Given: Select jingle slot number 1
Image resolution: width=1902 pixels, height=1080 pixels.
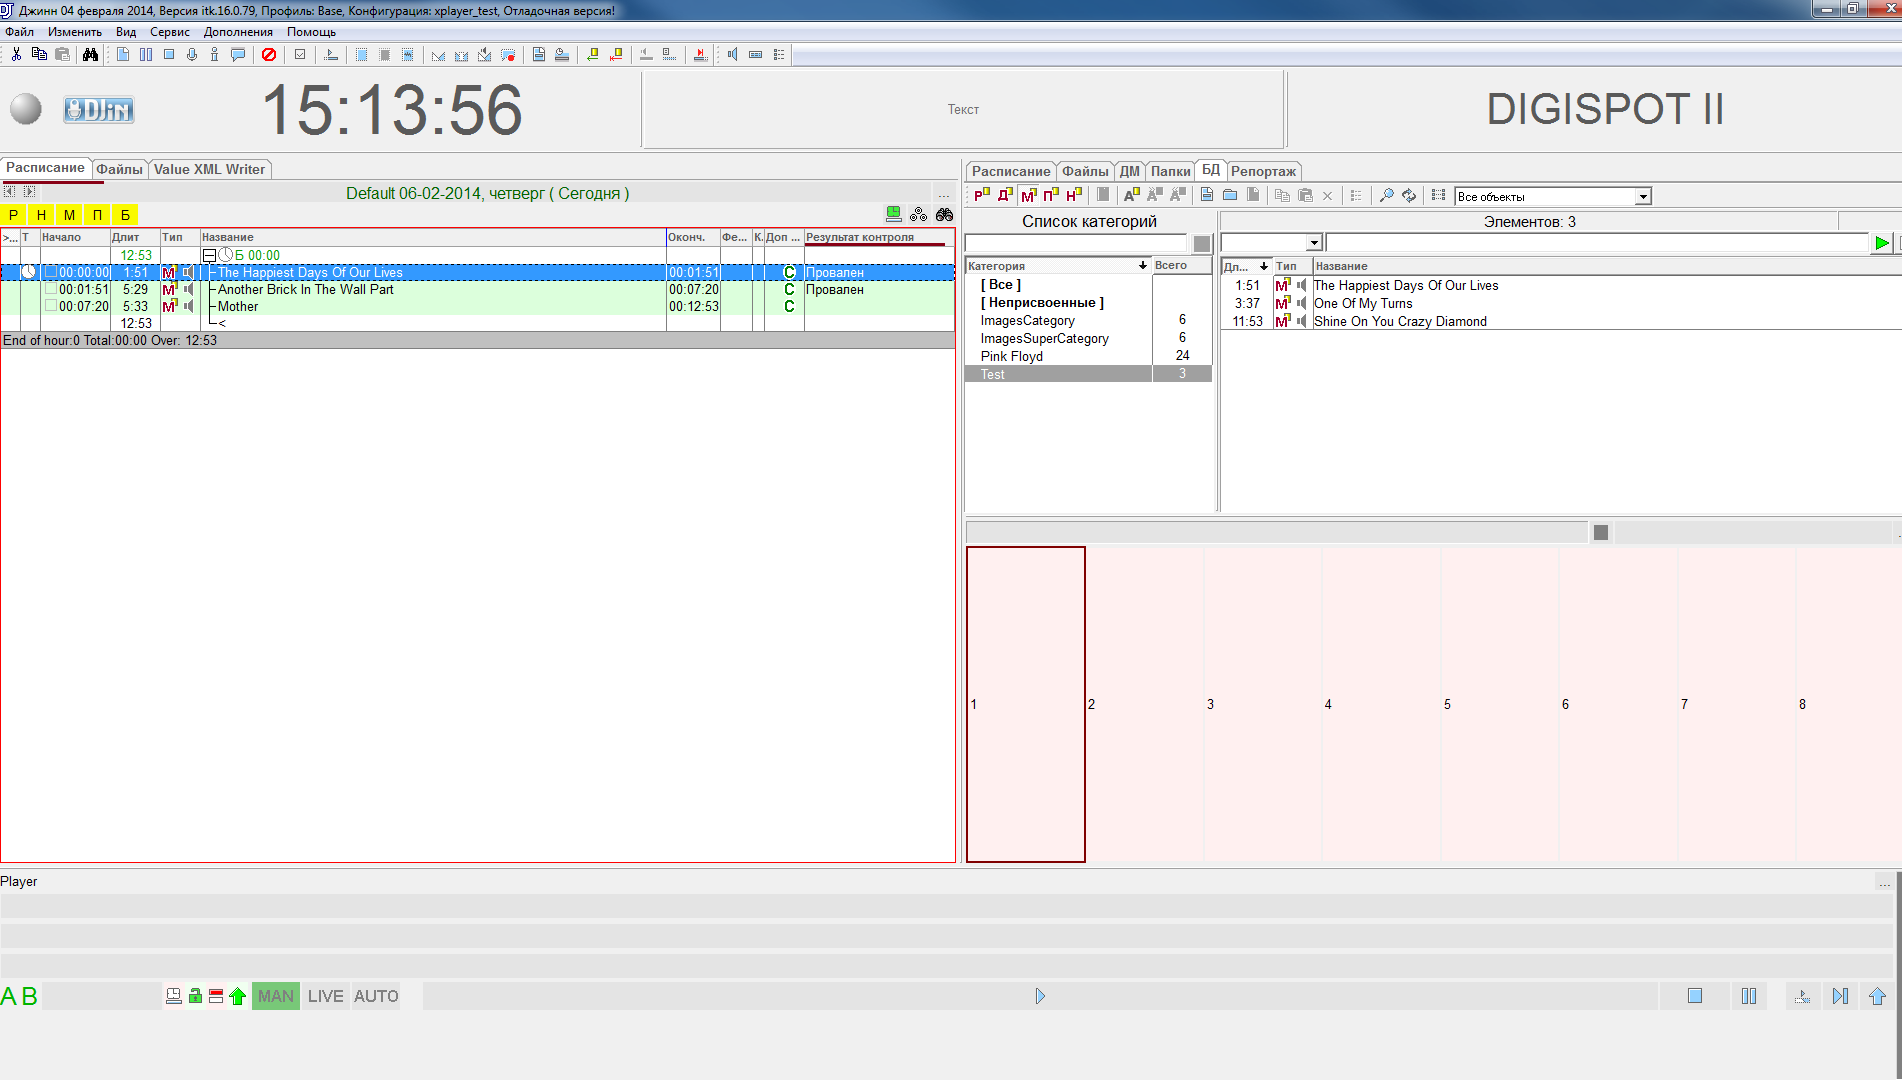Looking at the screenshot, I should [1026, 704].
